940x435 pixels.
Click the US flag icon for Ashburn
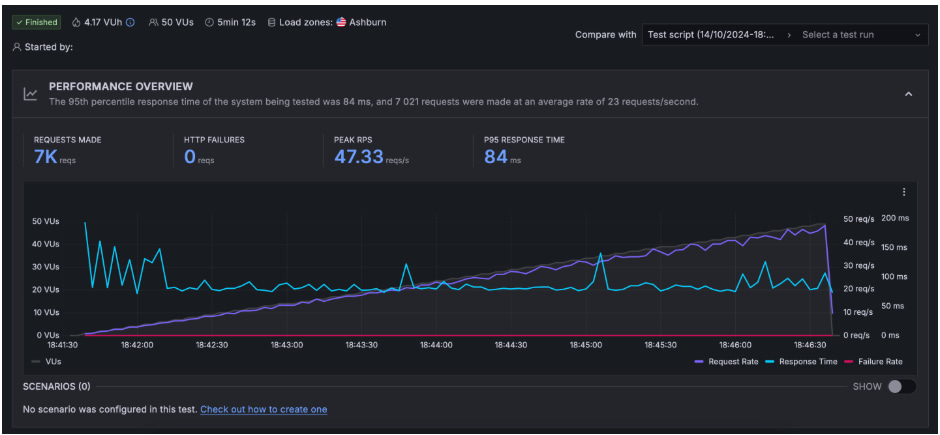341,22
